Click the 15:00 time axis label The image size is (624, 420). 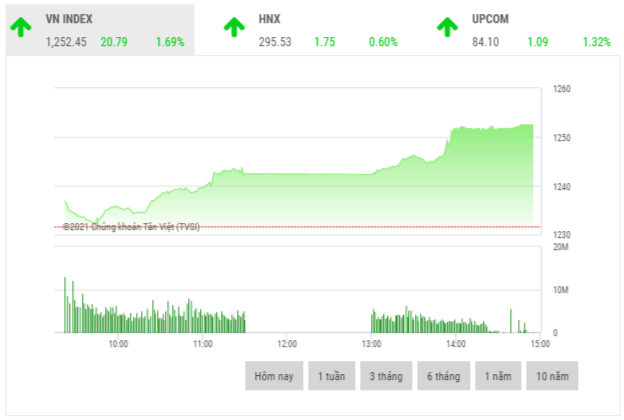click(x=540, y=343)
